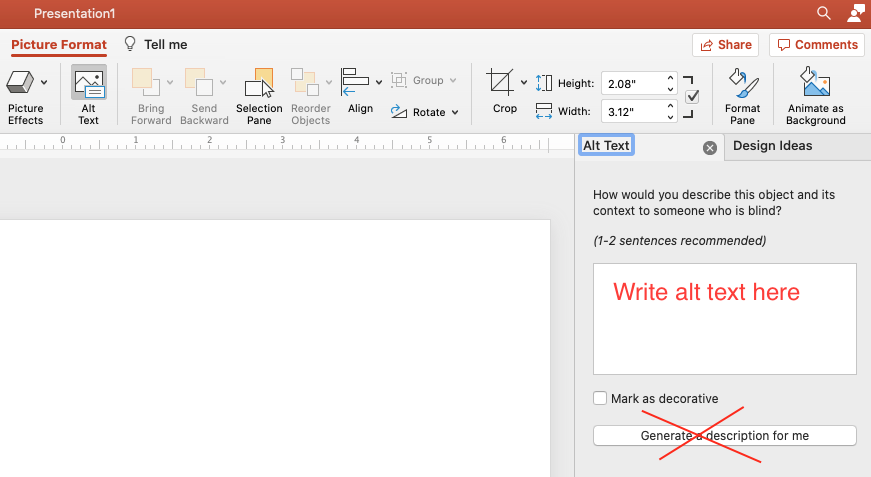Open the Crop dropdown arrow
The height and width of the screenshot is (477, 871).
coord(524,83)
